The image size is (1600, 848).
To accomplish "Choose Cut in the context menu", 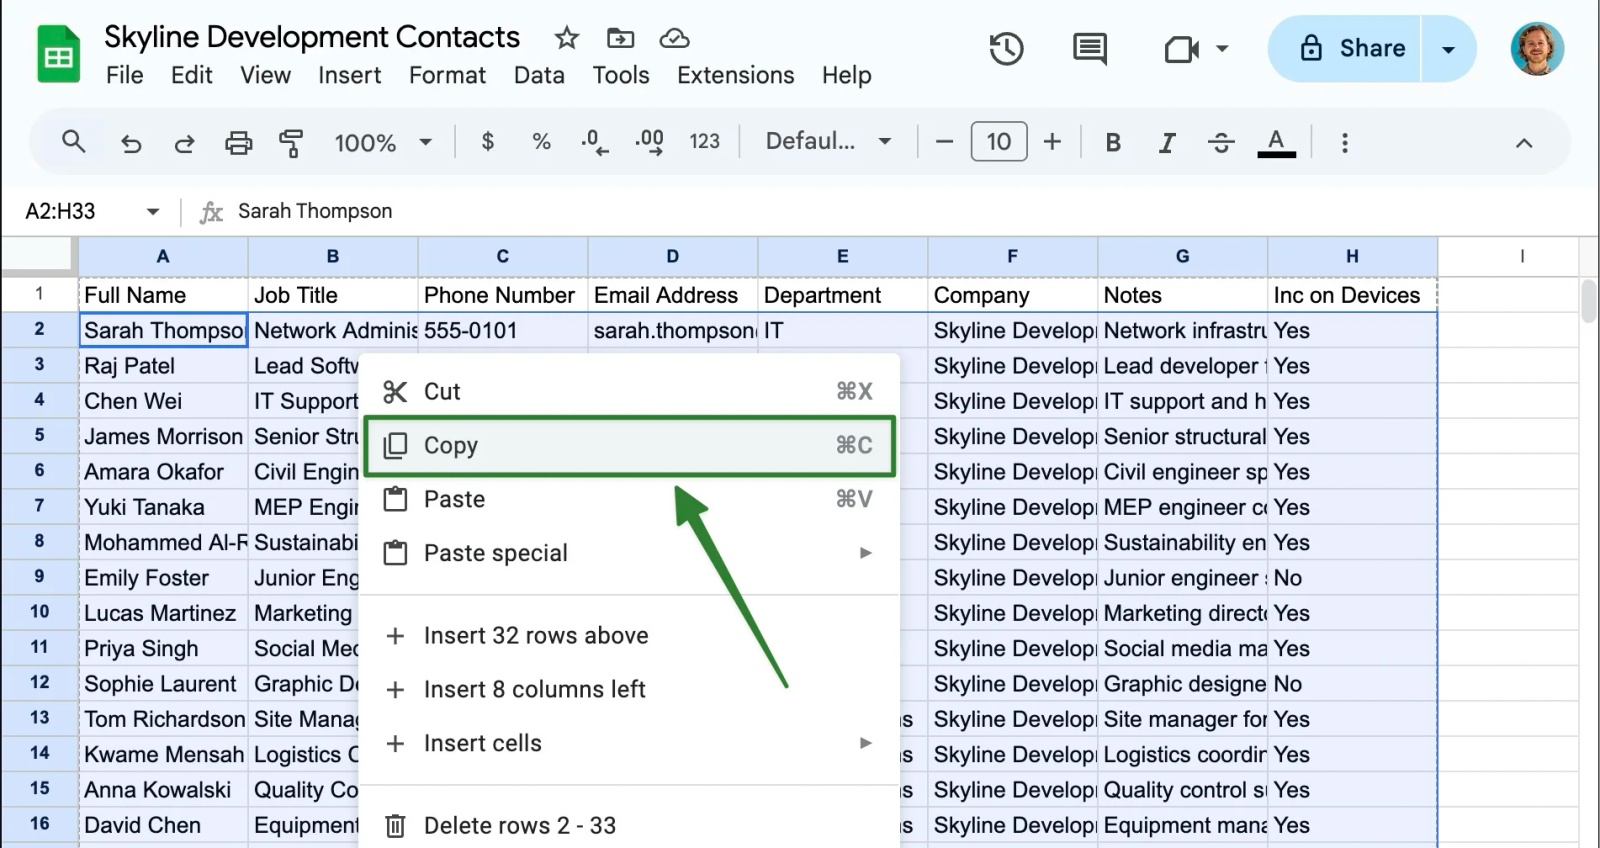I will [629, 391].
